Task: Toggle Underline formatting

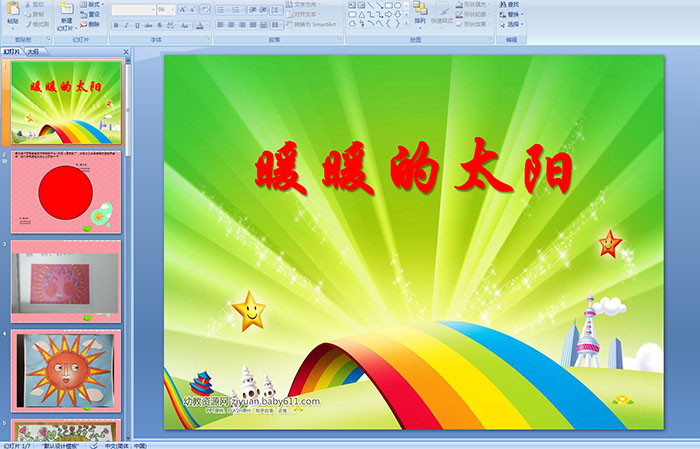Action: (138, 25)
